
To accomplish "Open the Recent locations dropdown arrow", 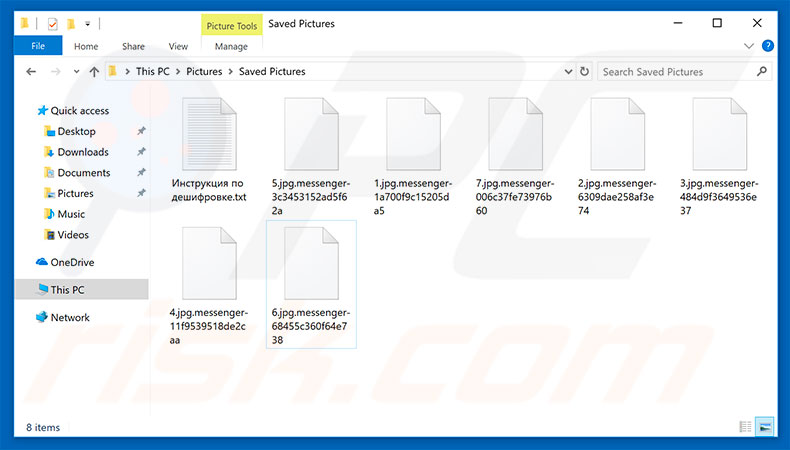I will click(x=75, y=72).
